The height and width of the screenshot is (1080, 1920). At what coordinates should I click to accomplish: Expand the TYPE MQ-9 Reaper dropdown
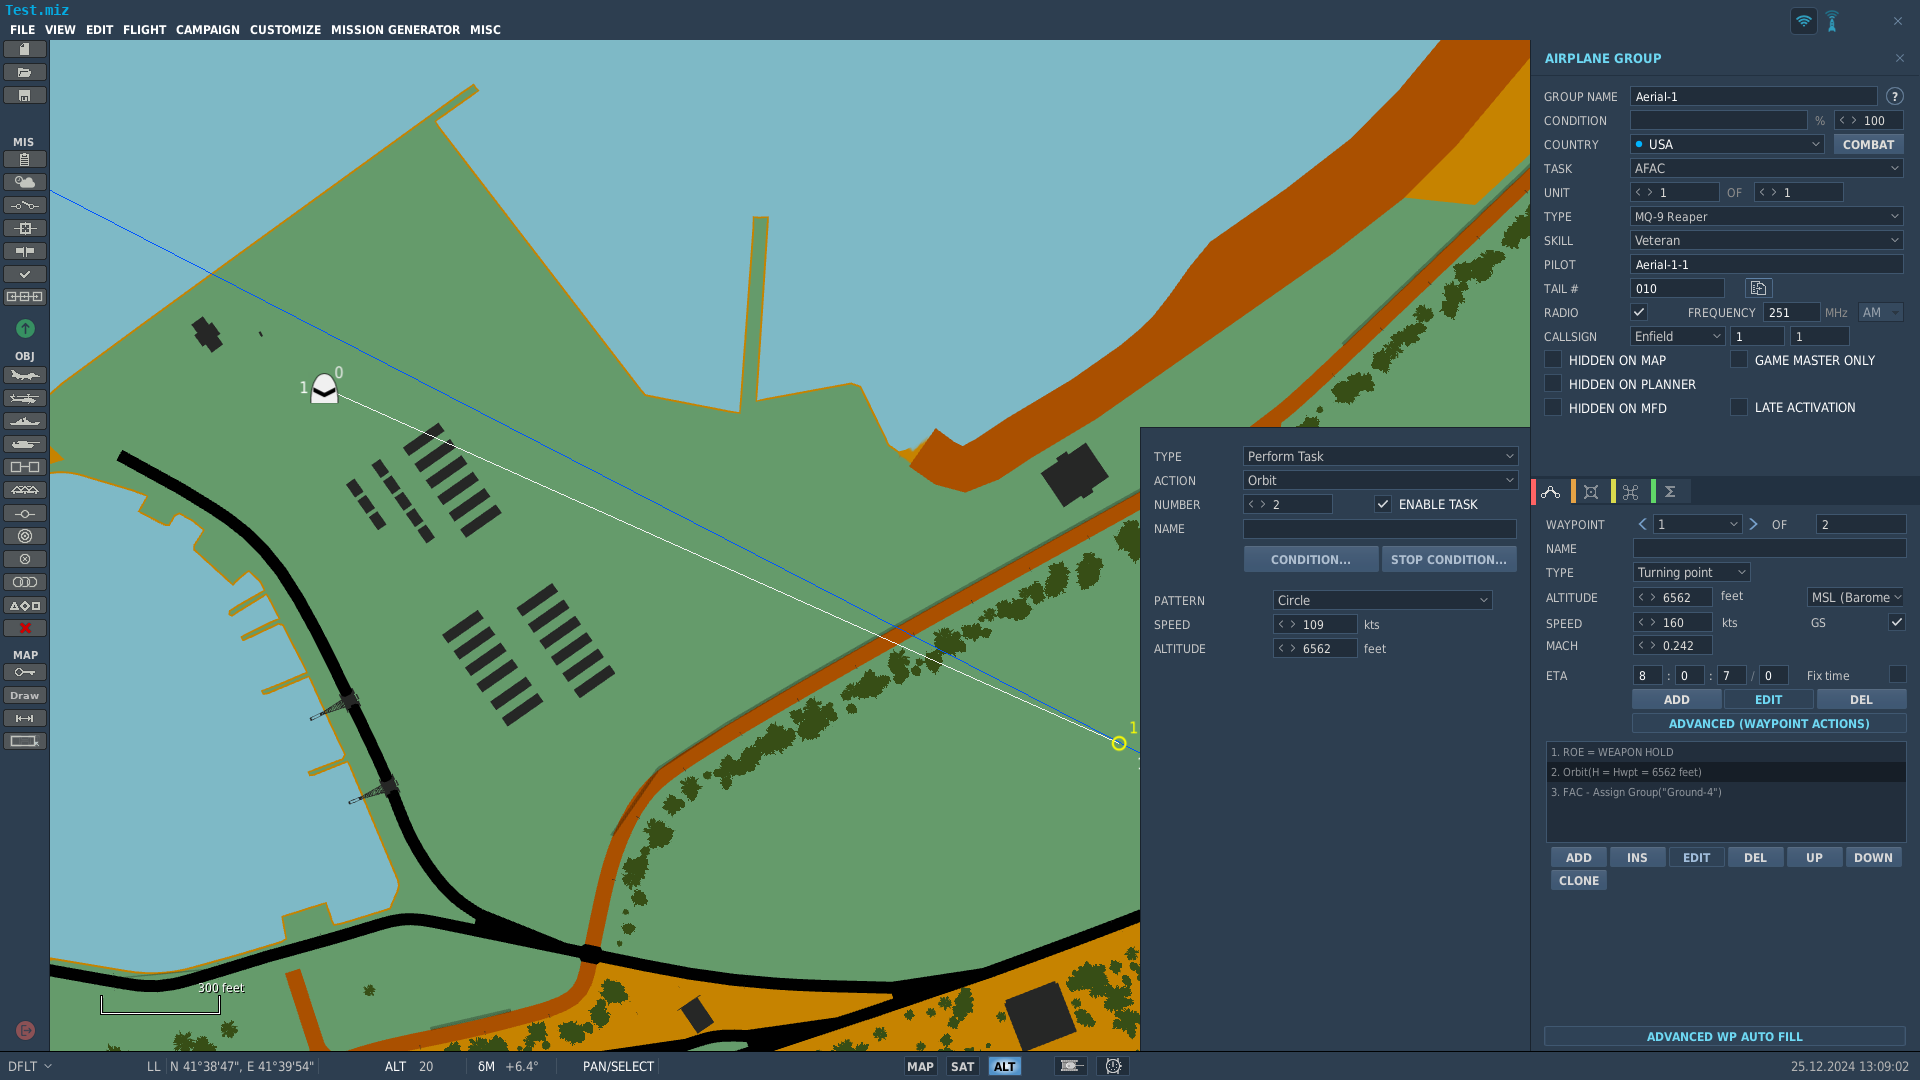pyautogui.click(x=1767, y=216)
